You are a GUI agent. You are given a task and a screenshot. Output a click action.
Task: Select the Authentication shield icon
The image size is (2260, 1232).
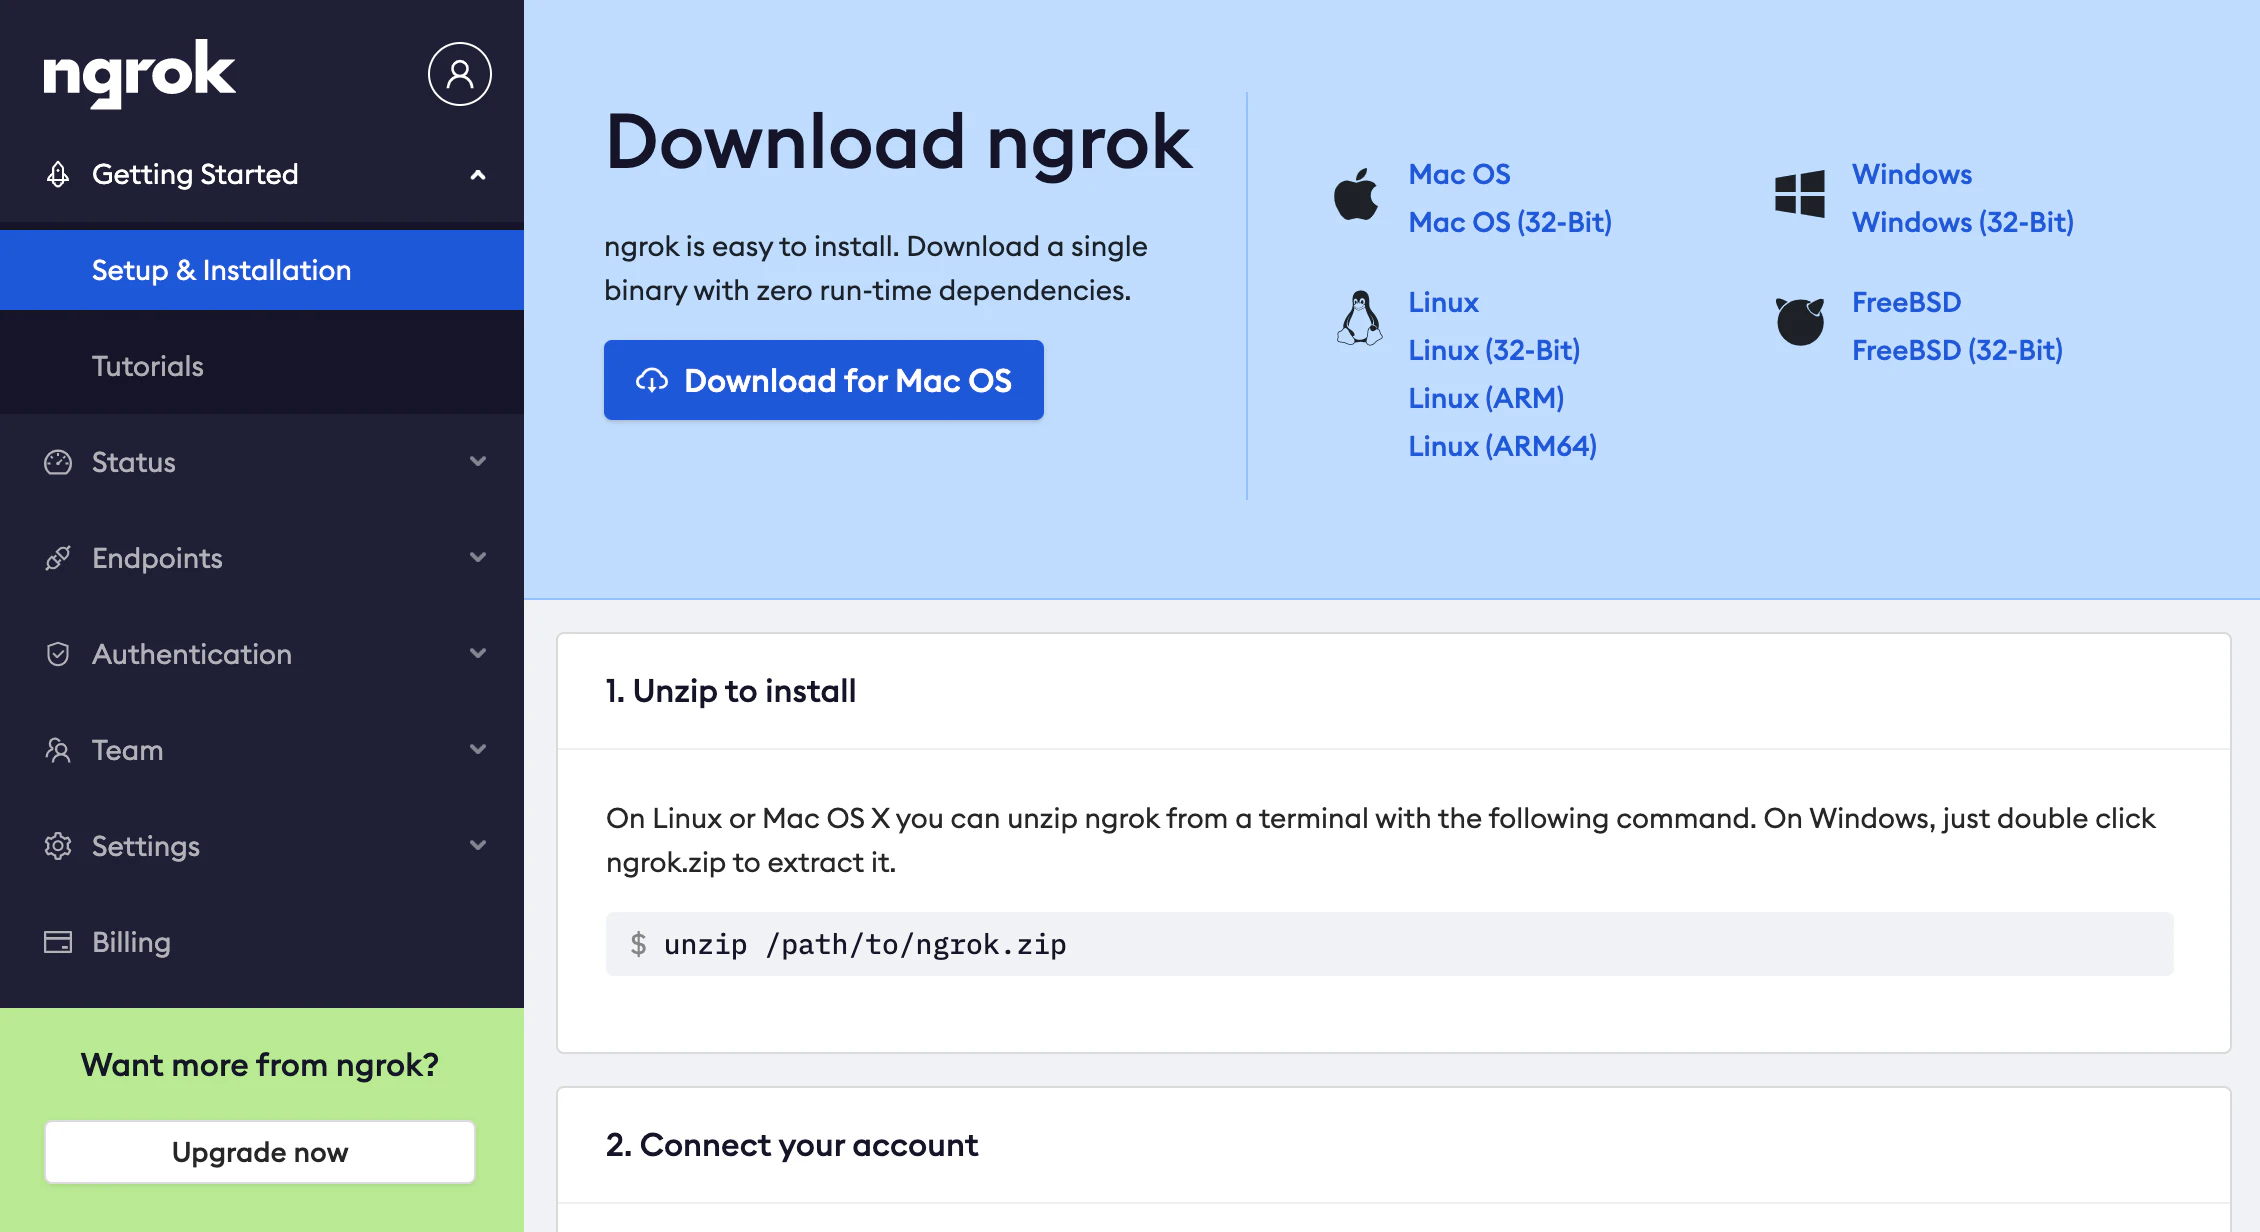point(57,654)
